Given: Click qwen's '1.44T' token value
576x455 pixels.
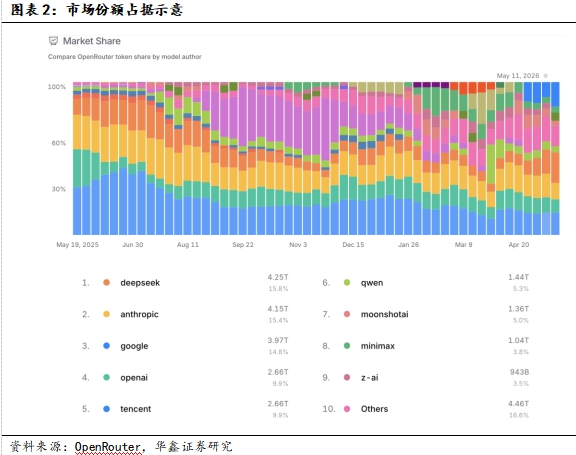Looking at the screenshot, I should (x=518, y=277).
